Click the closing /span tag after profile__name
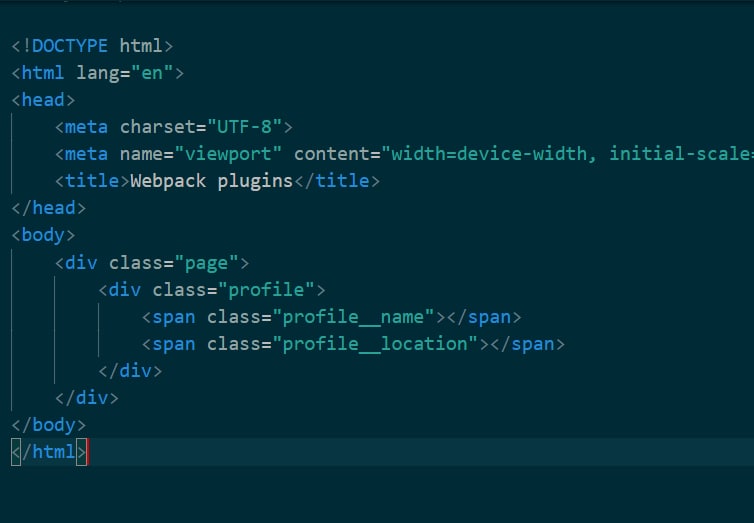The height and width of the screenshot is (523, 754). click(484, 317)
